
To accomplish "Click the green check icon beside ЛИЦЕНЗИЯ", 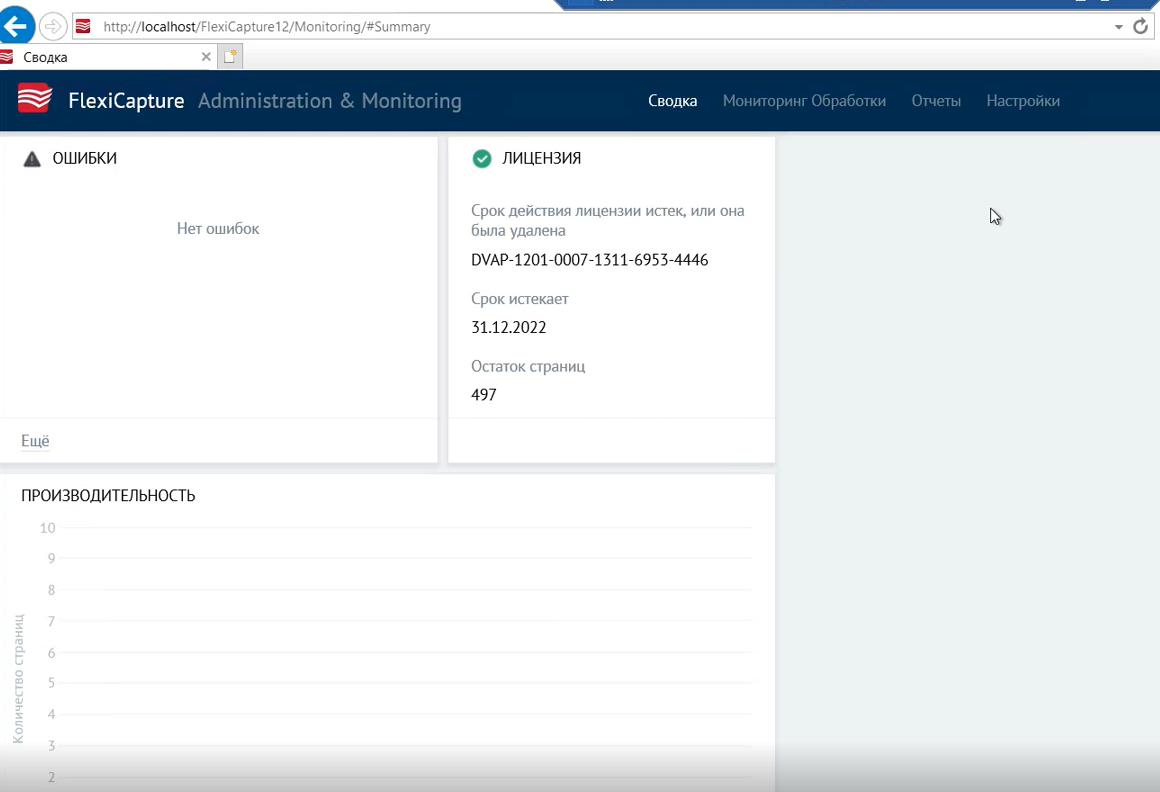I will coord(482,158).
